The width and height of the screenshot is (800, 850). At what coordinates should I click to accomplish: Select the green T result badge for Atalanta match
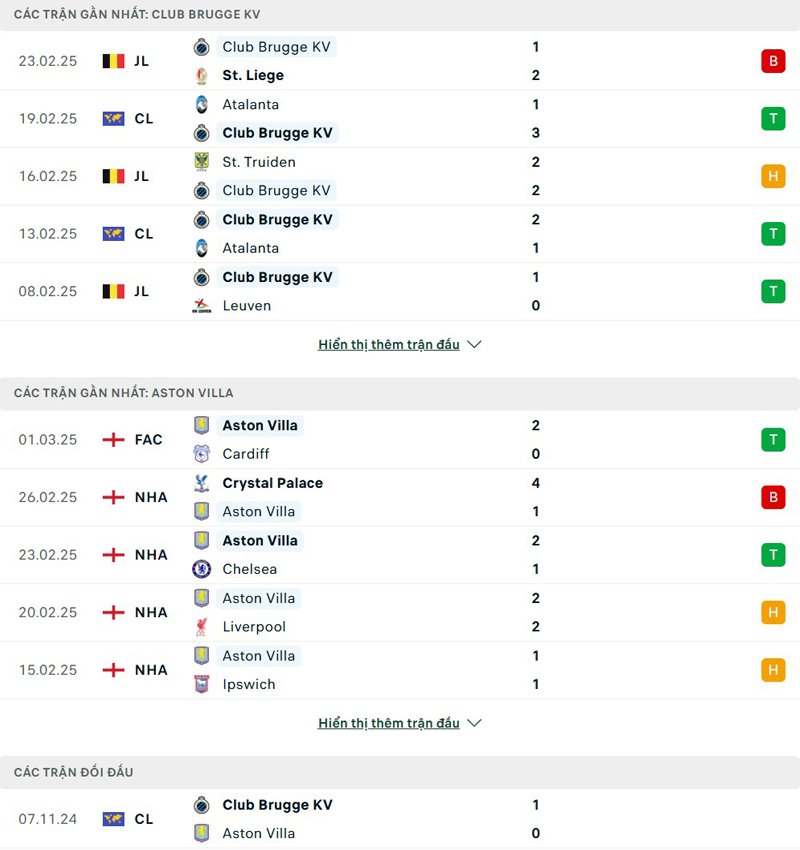click(x=773, y=118)
